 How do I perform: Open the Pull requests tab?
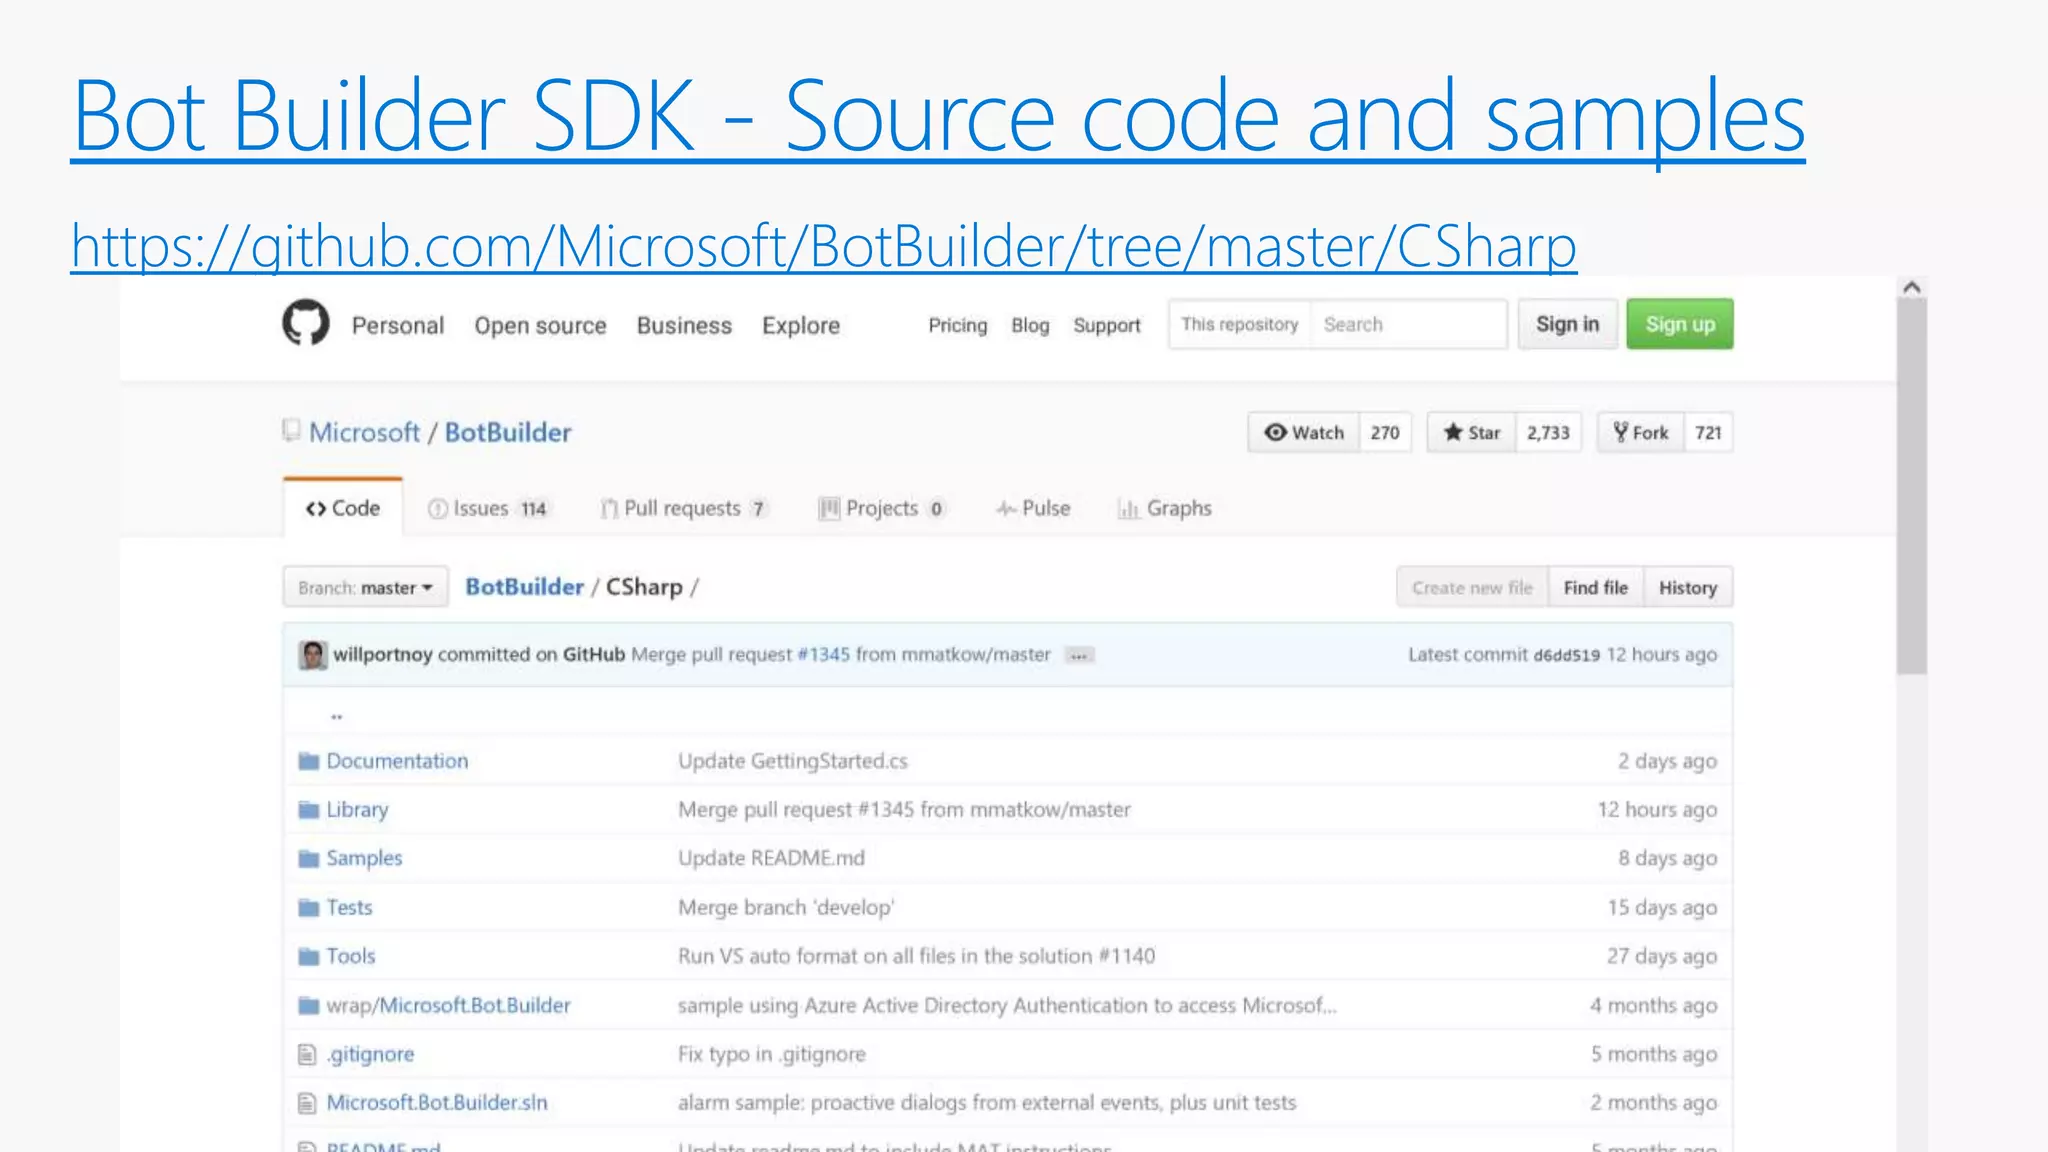click(684, 508)
